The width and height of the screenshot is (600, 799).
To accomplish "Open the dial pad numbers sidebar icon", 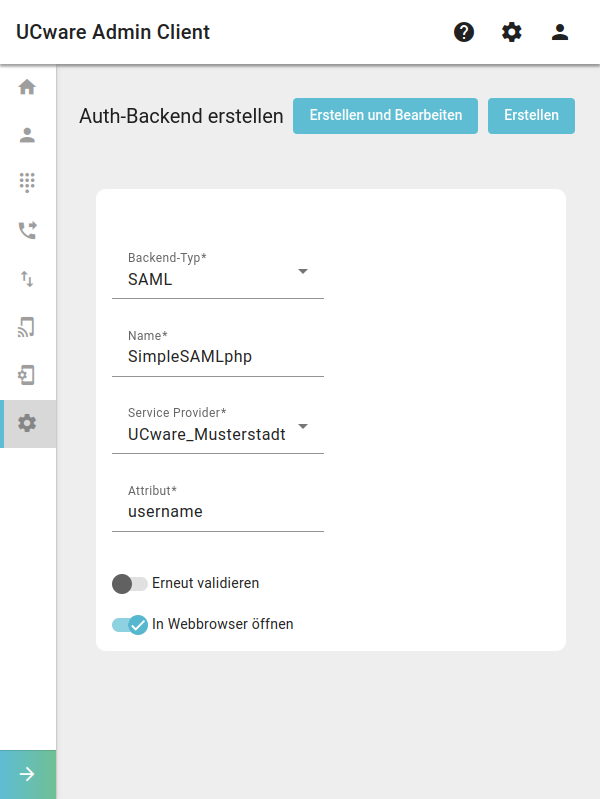I will [x=27, y=182].
